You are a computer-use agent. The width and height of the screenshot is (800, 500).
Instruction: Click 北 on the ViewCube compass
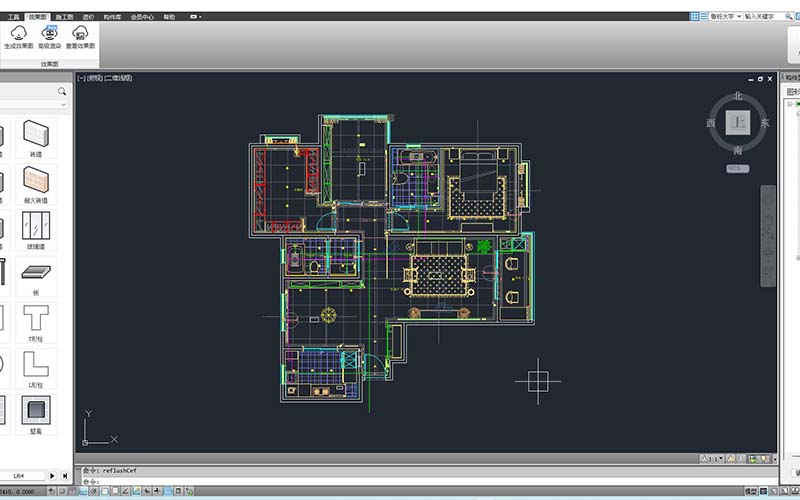click(738, 96)
